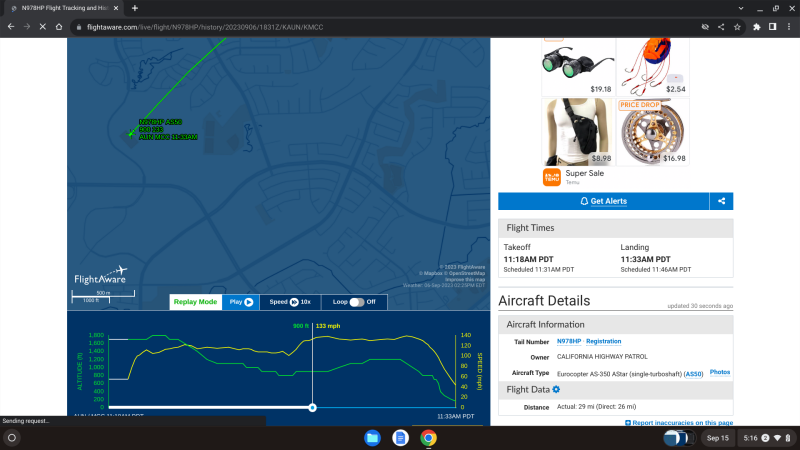
Task: Open Chrome three-dot menu
Action: tap(789, 27)
